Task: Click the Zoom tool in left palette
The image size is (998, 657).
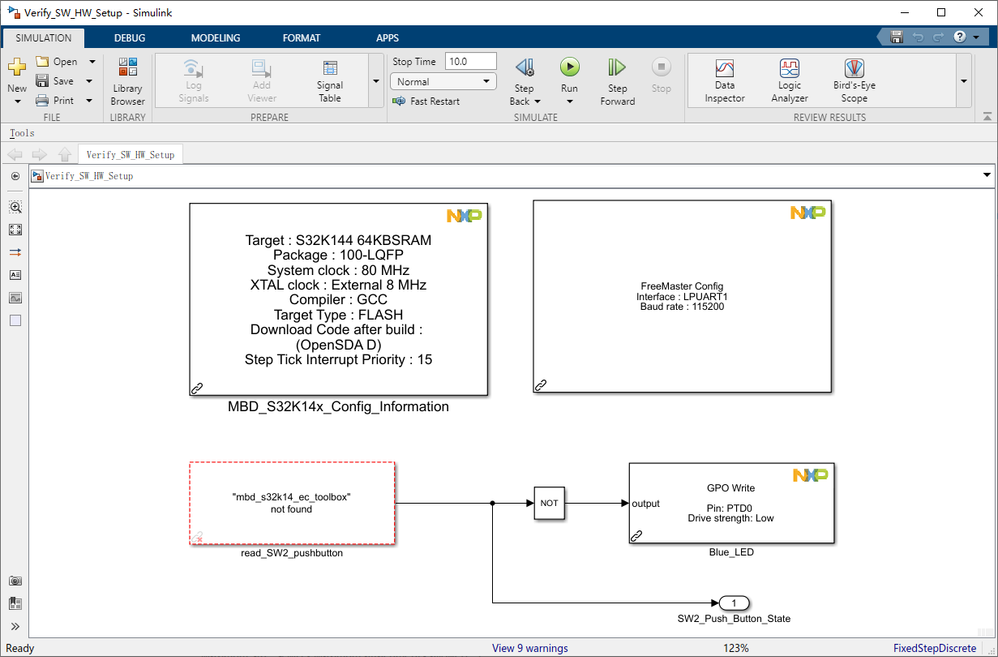Action: [16, 207]
